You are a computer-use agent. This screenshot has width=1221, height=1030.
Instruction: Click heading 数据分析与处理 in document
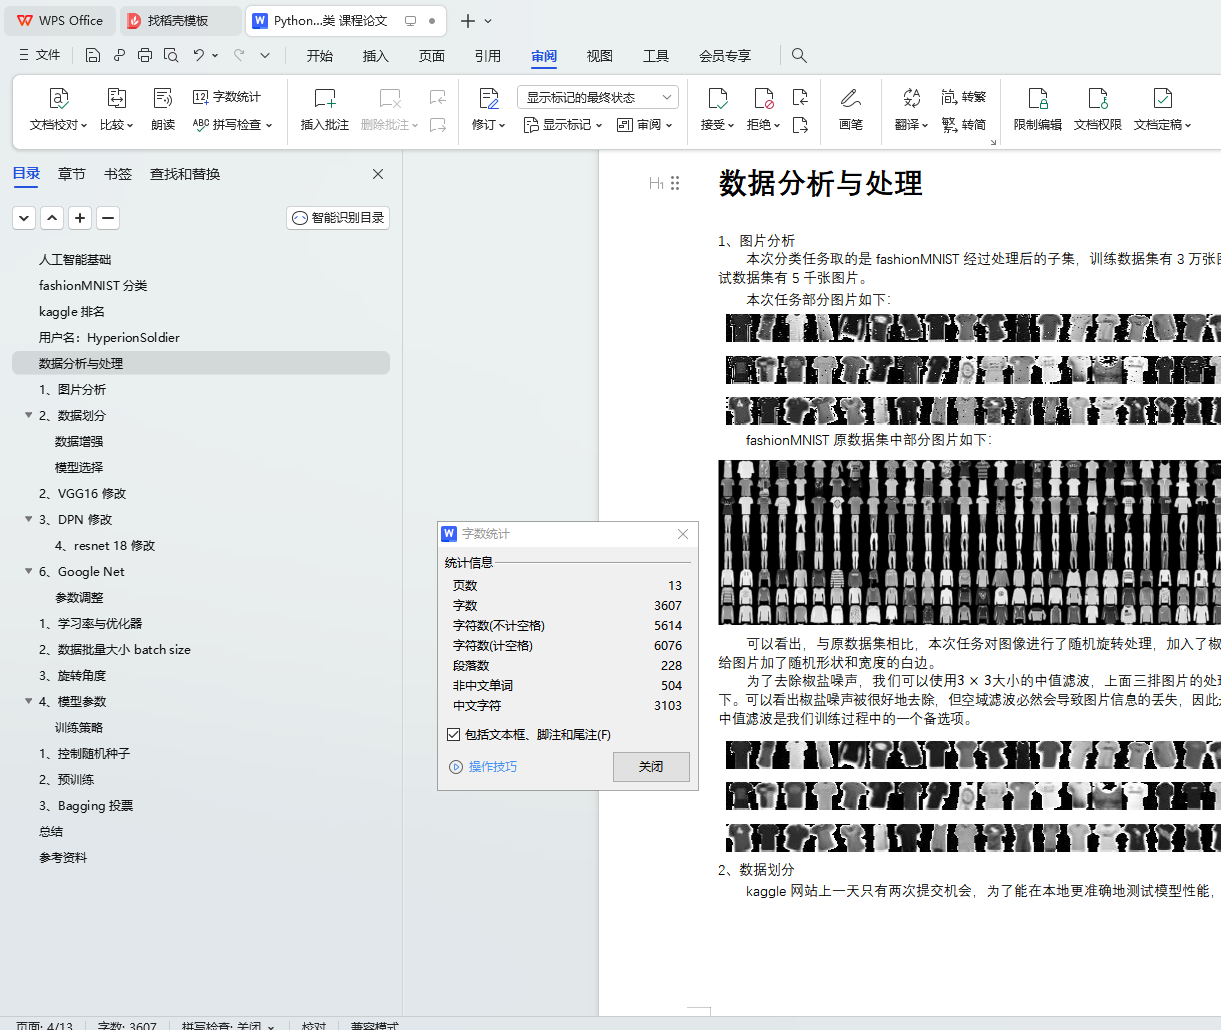coord(820,183)
